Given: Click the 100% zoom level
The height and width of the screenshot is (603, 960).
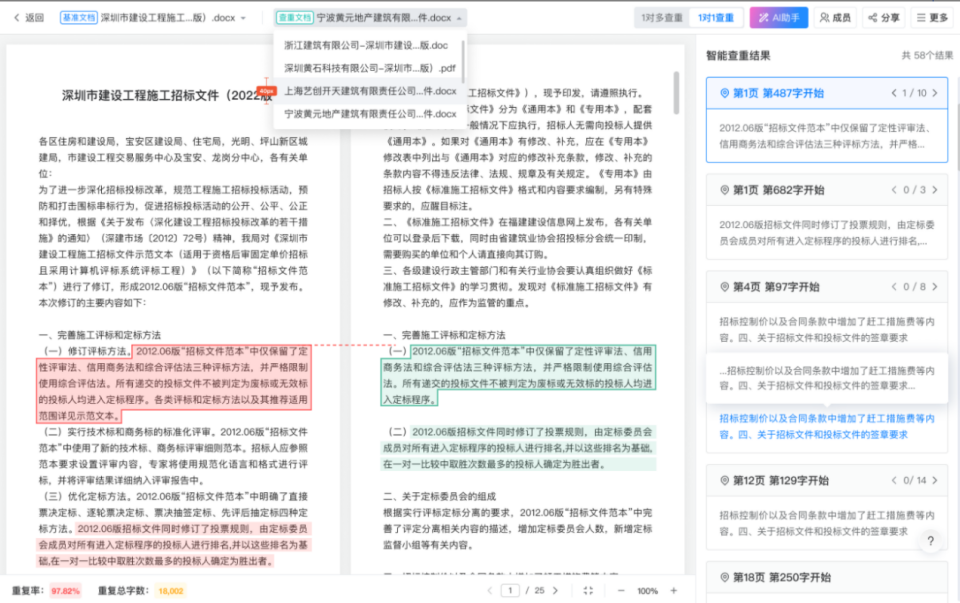Looking at the screenshot, I should (x=647, y=591).
